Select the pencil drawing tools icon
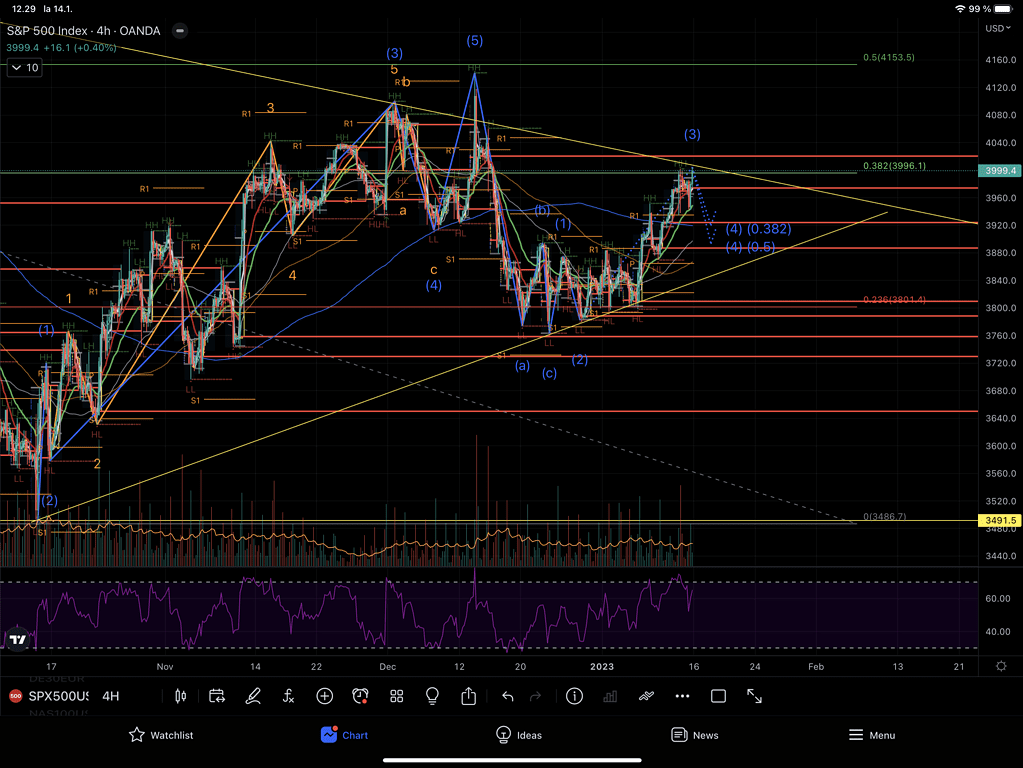The image size is (1023, 768). click(253, 696)
